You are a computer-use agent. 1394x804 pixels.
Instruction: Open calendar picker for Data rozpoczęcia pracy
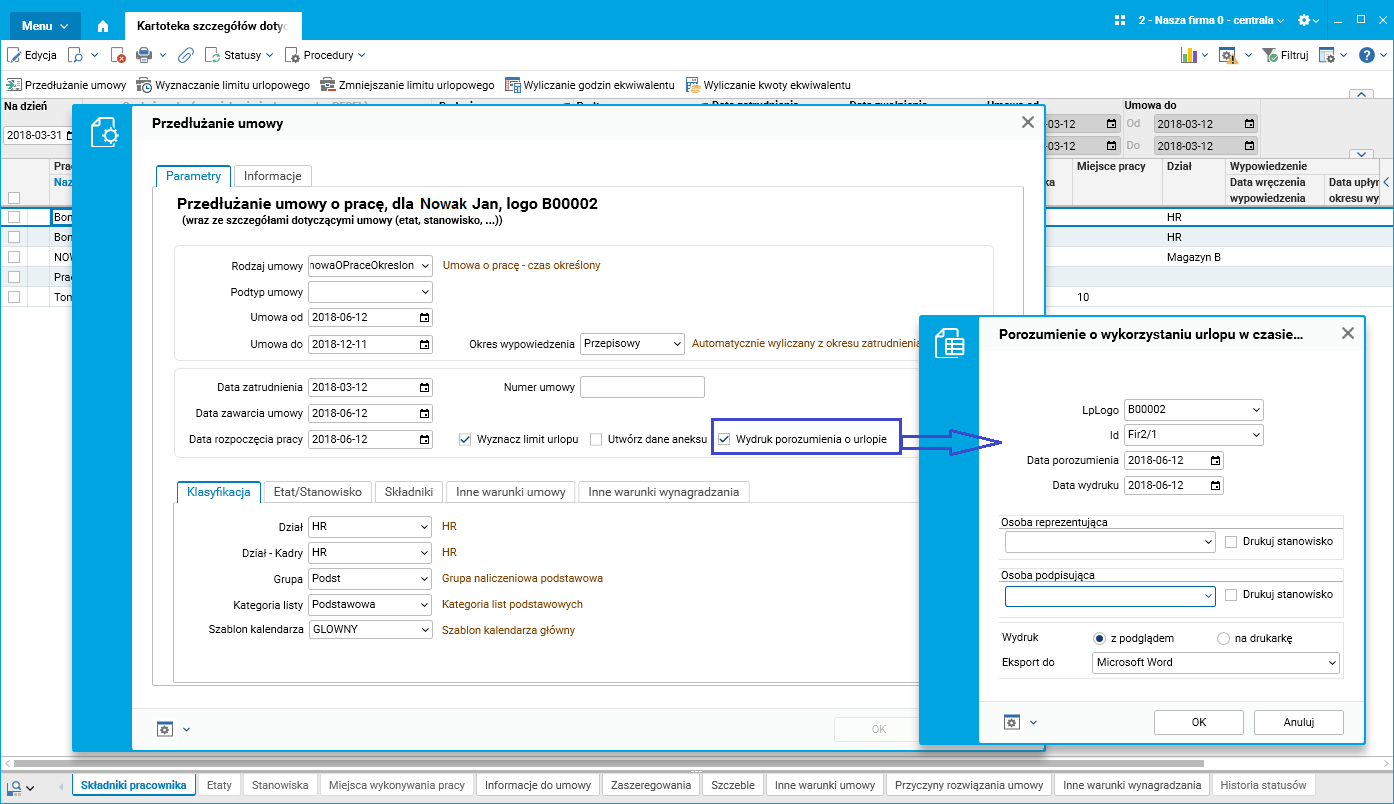[x=424, y=439]
